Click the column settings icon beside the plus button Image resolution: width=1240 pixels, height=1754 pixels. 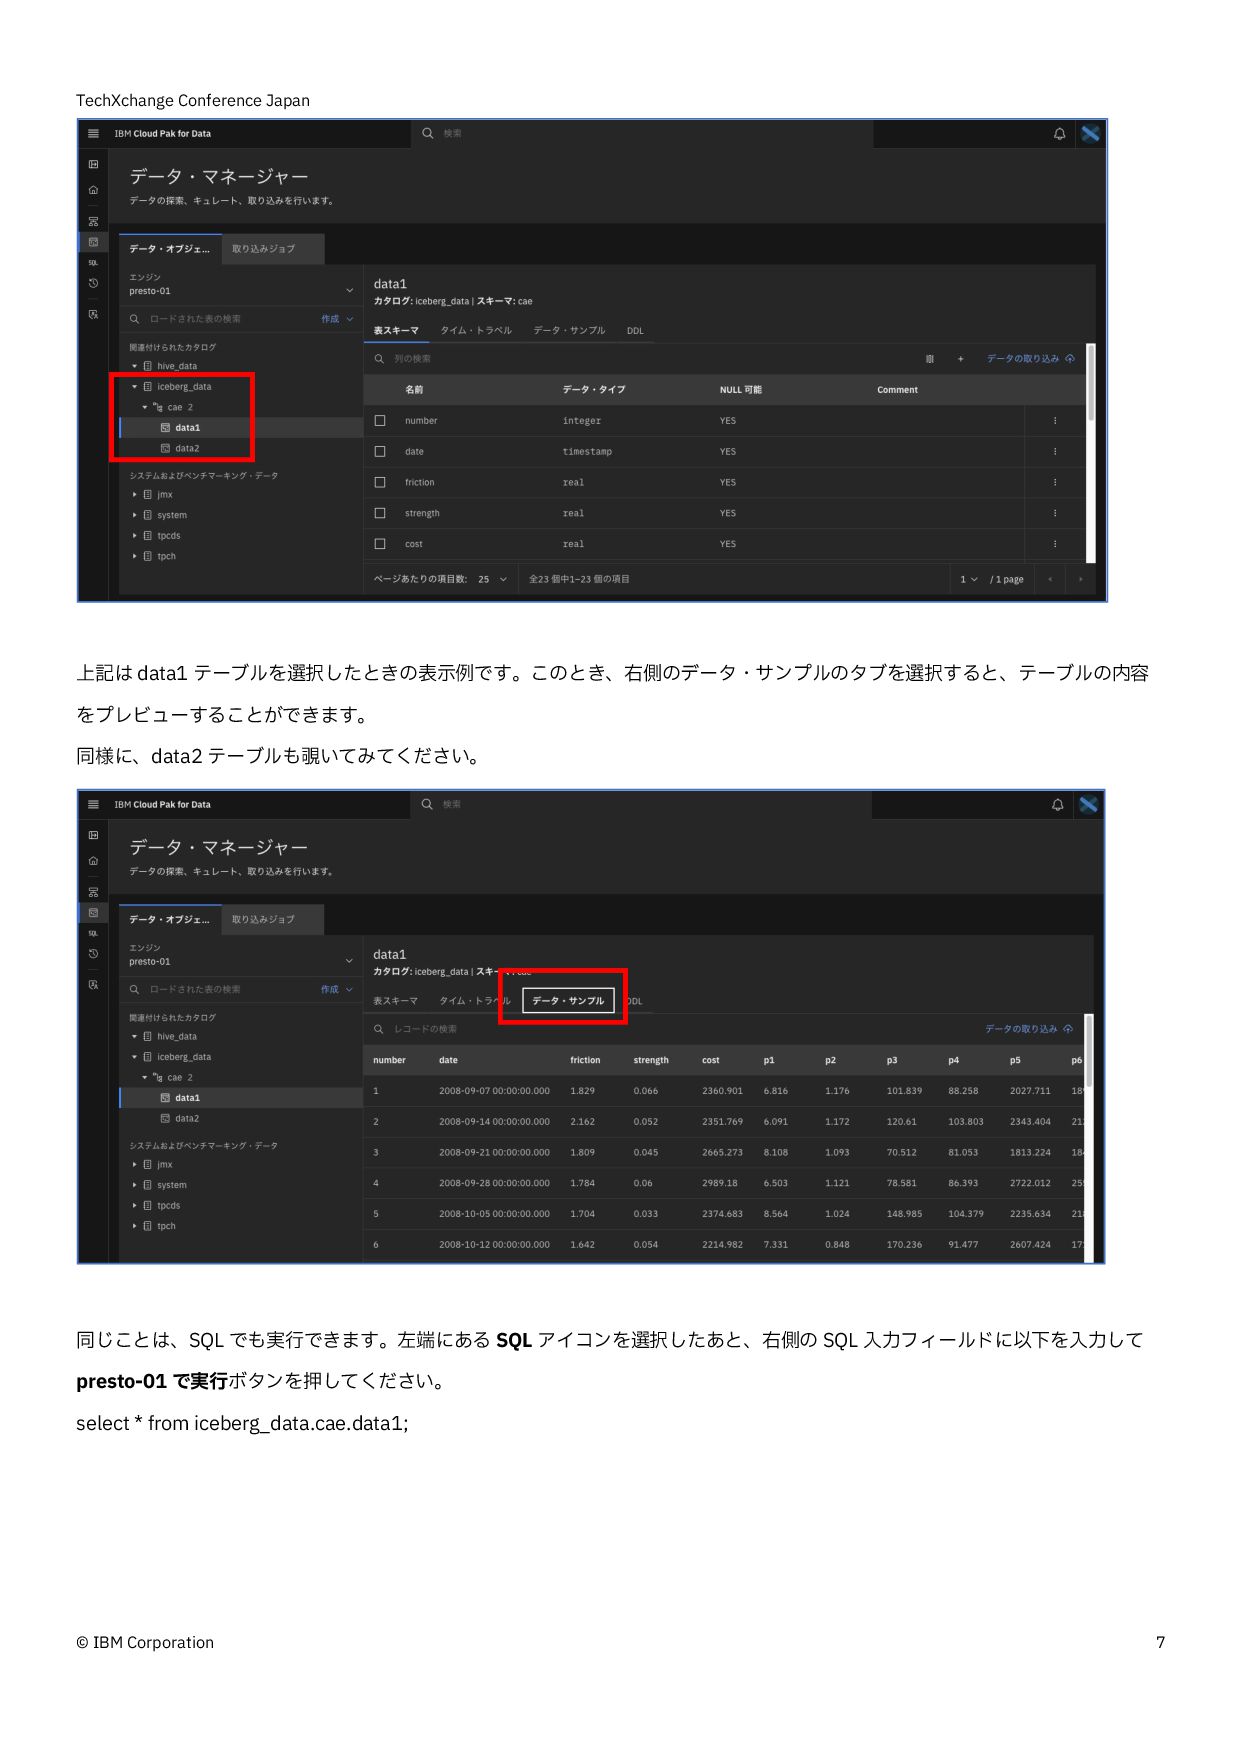pyautogui.click(x=929, y=359)
